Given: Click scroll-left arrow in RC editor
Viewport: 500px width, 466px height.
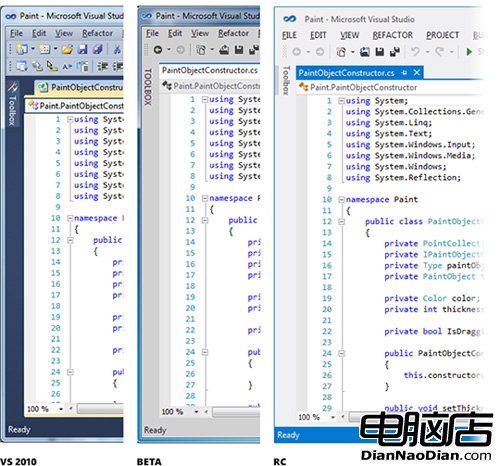Looking at the screenshot, I should click(x=343, y=417).
